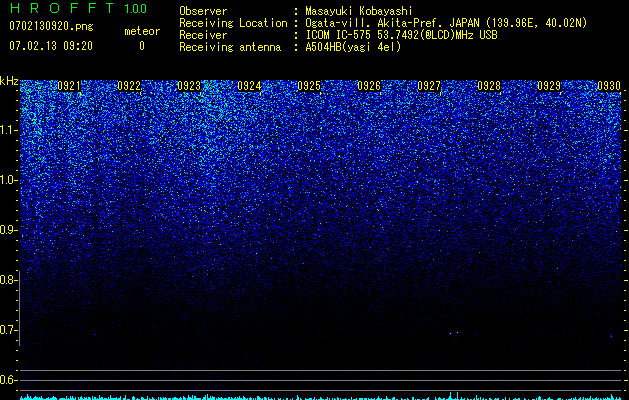Click the 1.1 frequency axis label
Viewport: 629px width, 400px height.
coord(8,130)
